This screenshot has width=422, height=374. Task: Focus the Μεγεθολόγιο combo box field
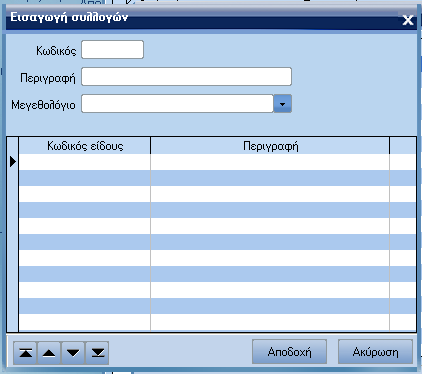tap(177, 104)
